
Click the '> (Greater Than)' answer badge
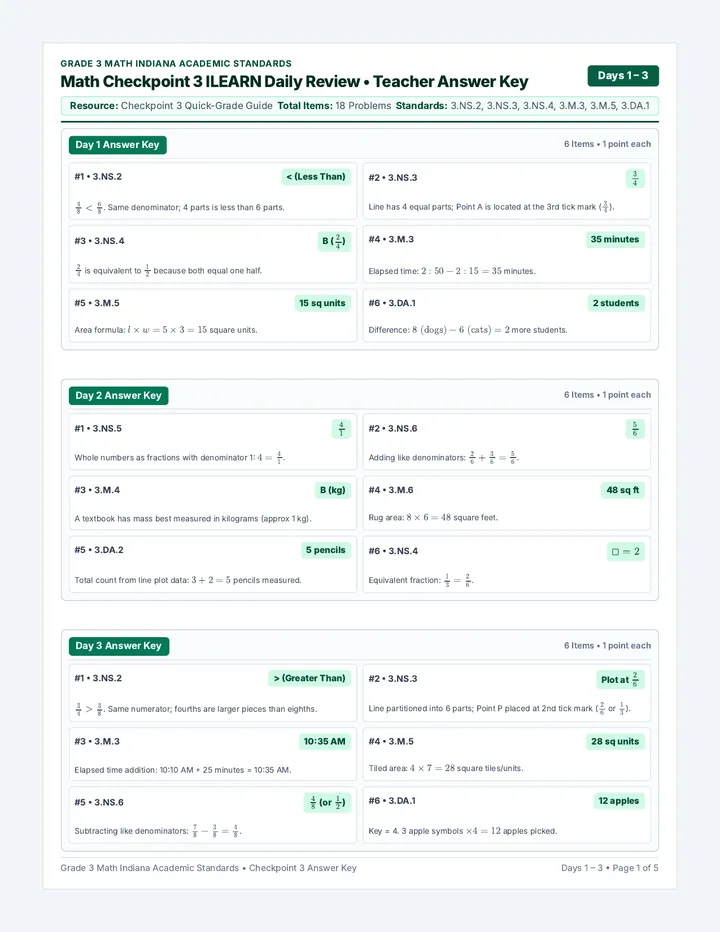click(310, 678)
